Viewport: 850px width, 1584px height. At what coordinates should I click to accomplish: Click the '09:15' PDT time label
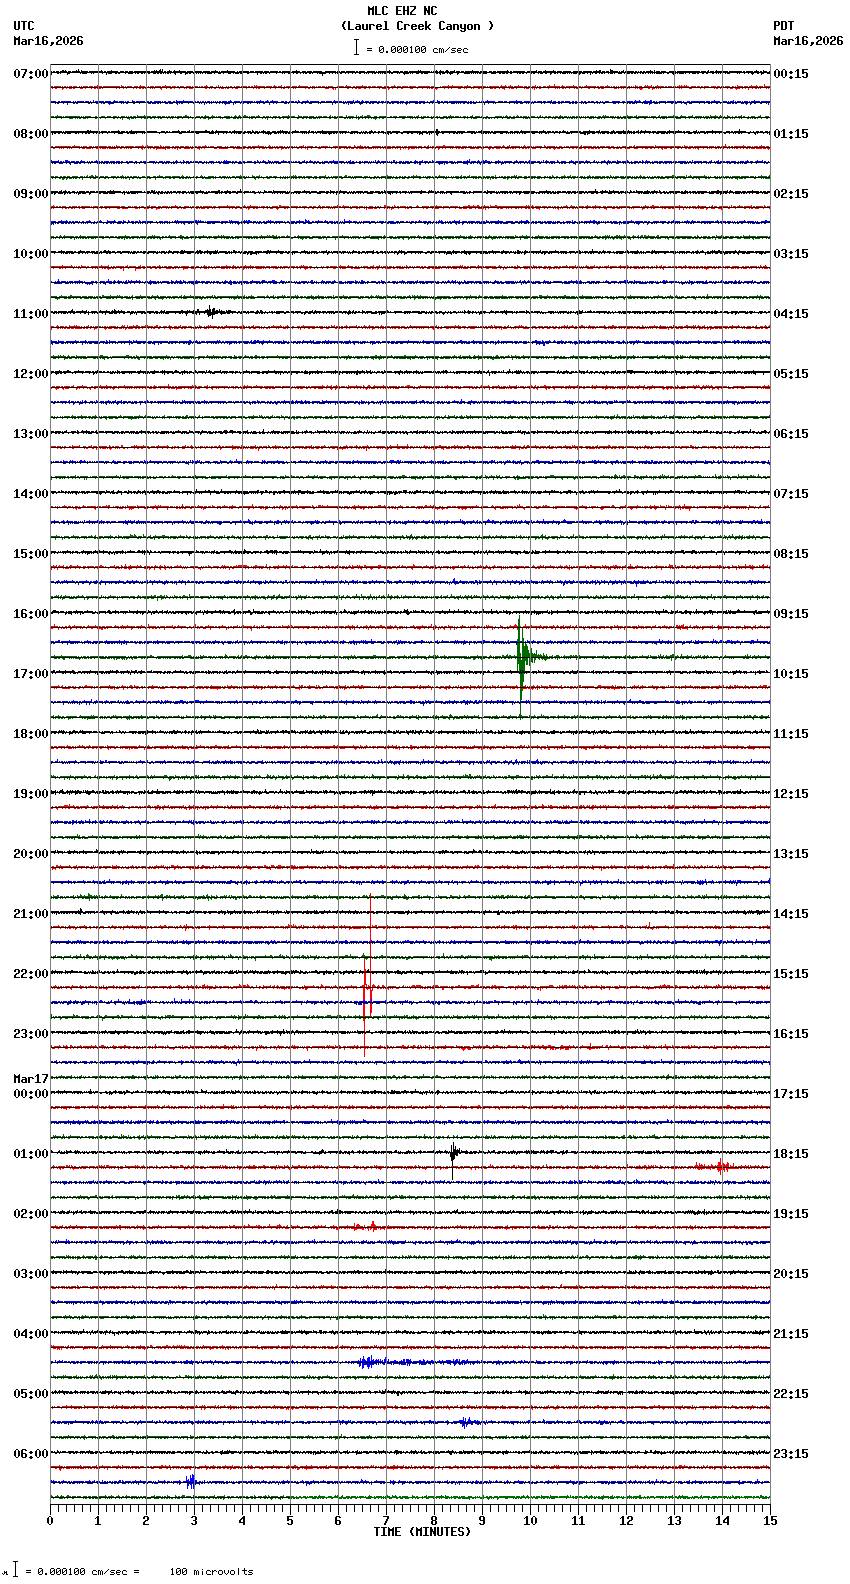(x=791, y=614)
